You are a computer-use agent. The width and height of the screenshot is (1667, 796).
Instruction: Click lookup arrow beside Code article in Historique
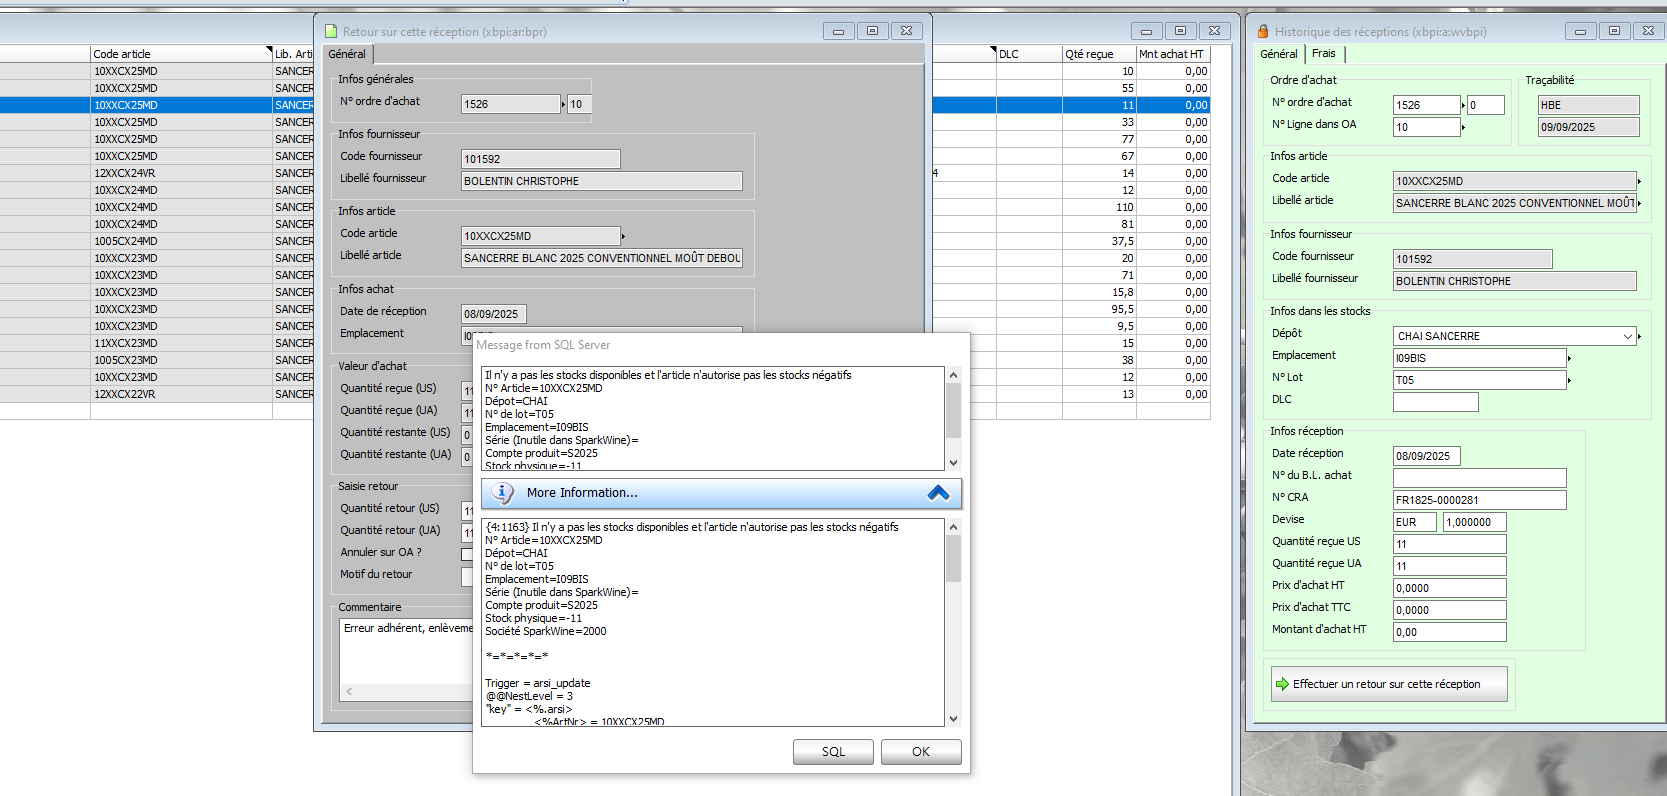click(1639, 181)
